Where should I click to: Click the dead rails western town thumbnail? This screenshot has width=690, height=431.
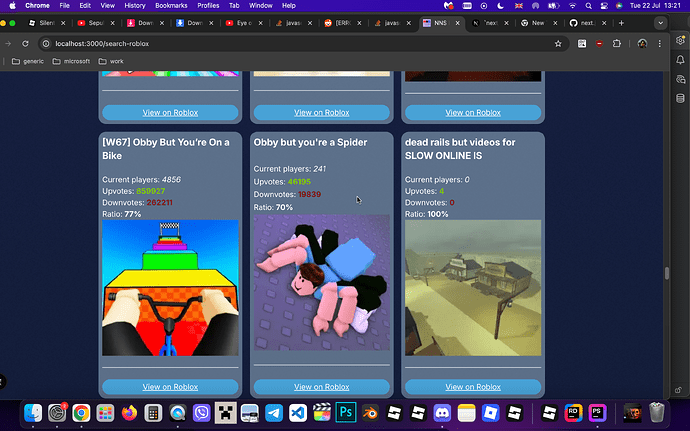coord(473,288)
